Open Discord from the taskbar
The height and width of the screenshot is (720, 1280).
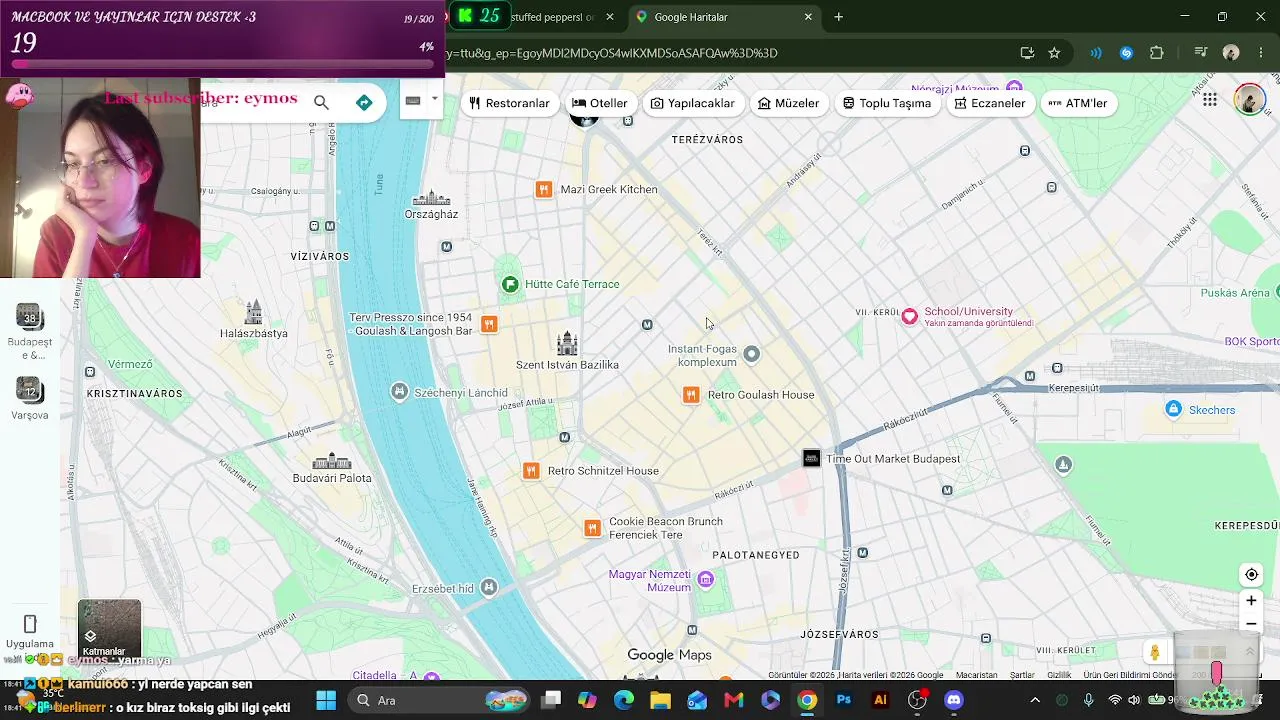coord(954,700)
